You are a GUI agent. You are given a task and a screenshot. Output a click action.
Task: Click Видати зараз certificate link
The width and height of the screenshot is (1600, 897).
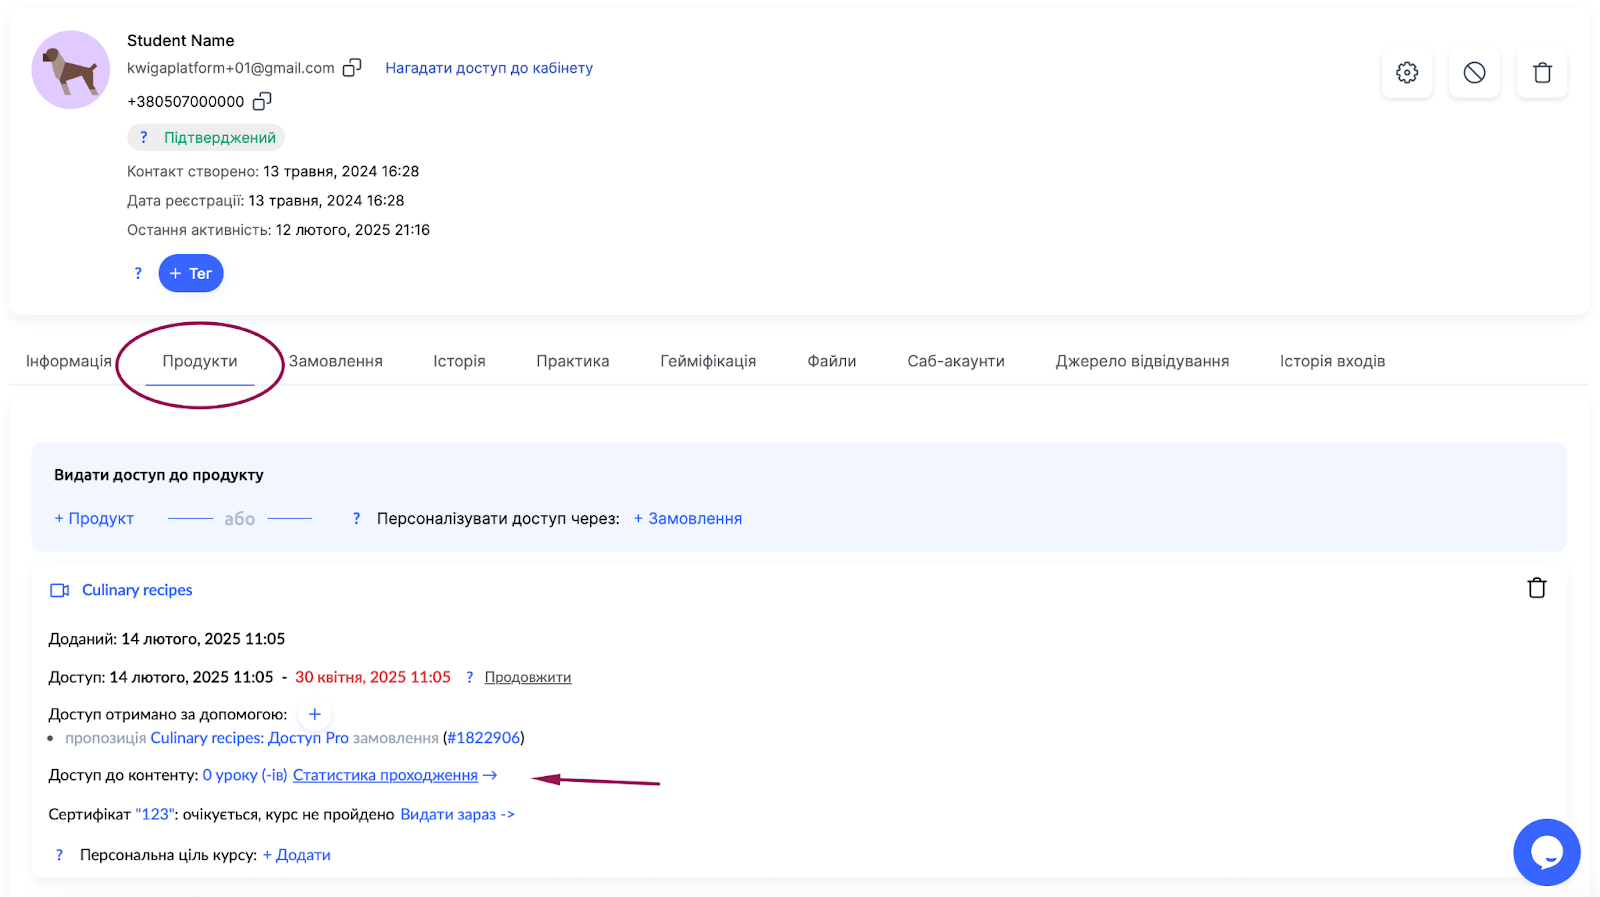tap(457, 814)
